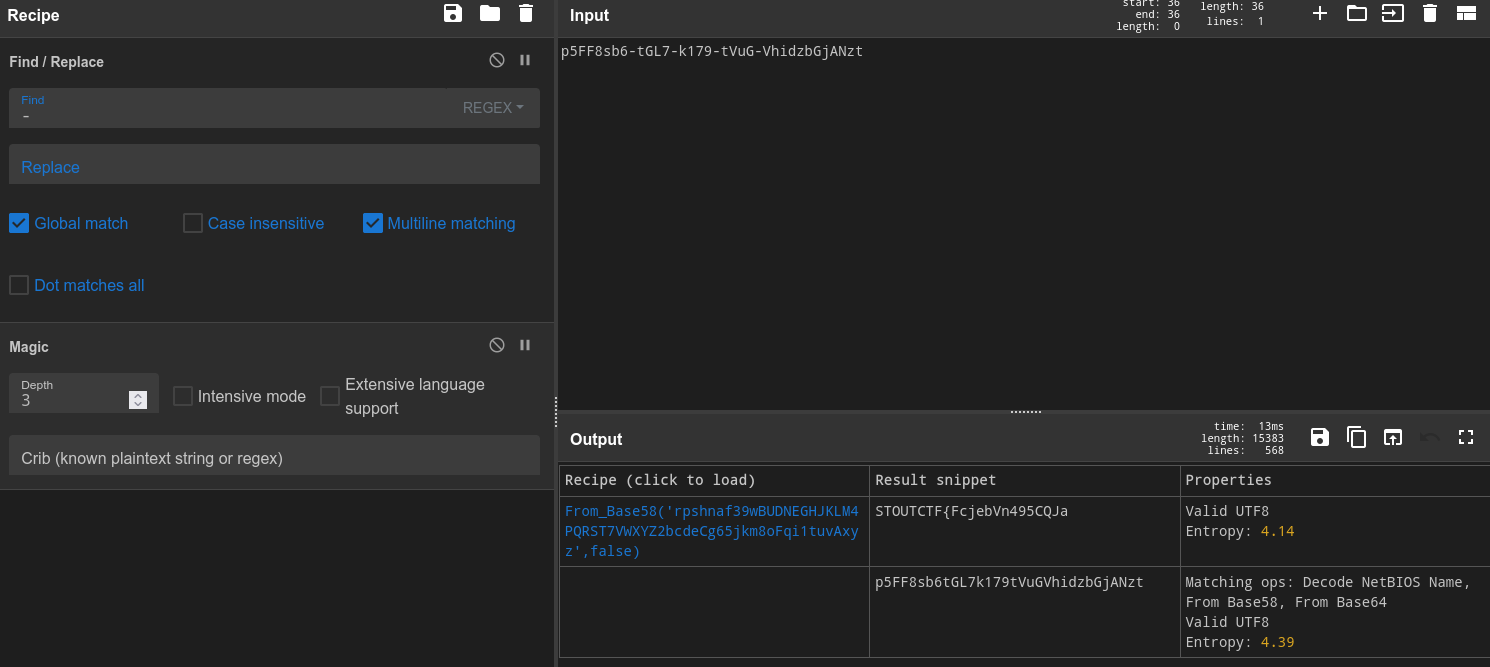
Task: Adjust the Depth stepper arrows
Action: pos(138,400)
